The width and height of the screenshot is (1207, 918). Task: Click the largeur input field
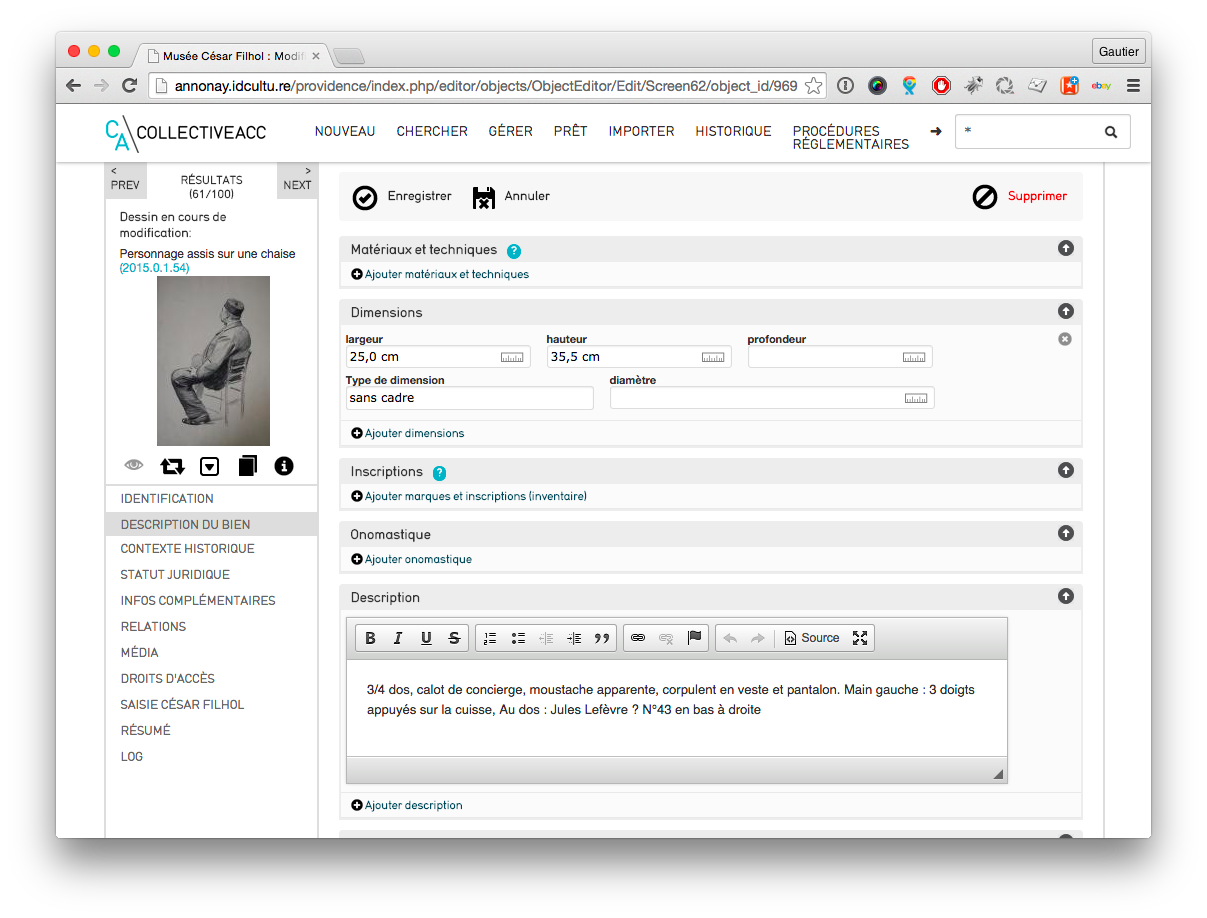click(x=437, y=357)
